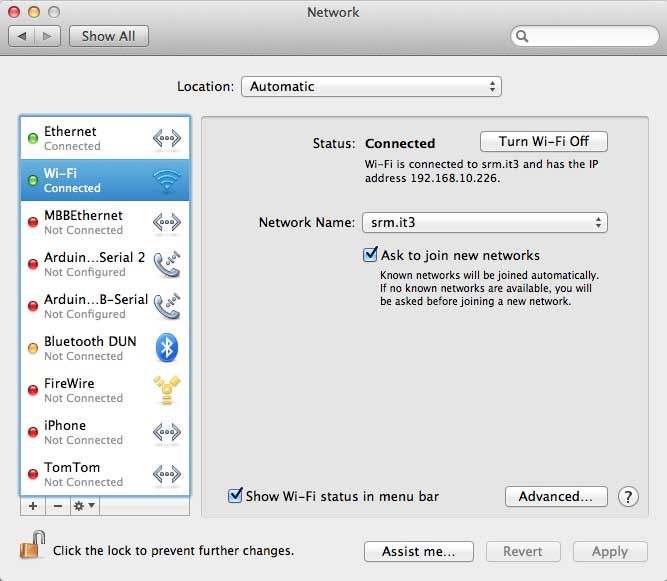Viewport: 667px width, 581px height.
Task: Go forward with the right arrow button
Action: (x=47, y=36)
